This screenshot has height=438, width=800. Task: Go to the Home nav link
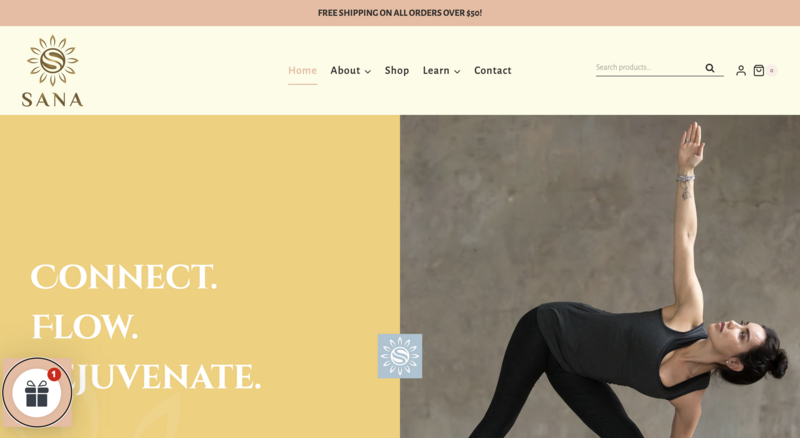(x=303, y=70)
